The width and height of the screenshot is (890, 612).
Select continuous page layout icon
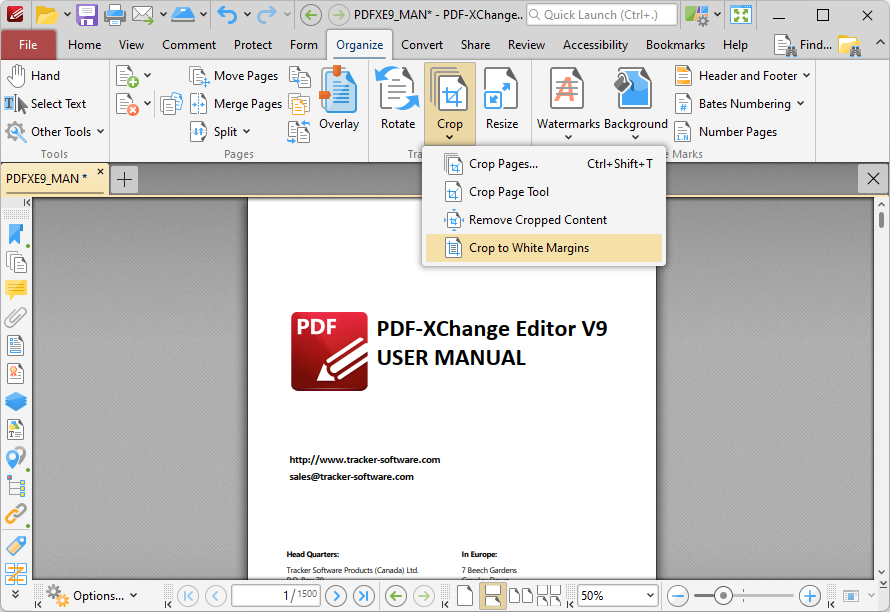[493, 596]
